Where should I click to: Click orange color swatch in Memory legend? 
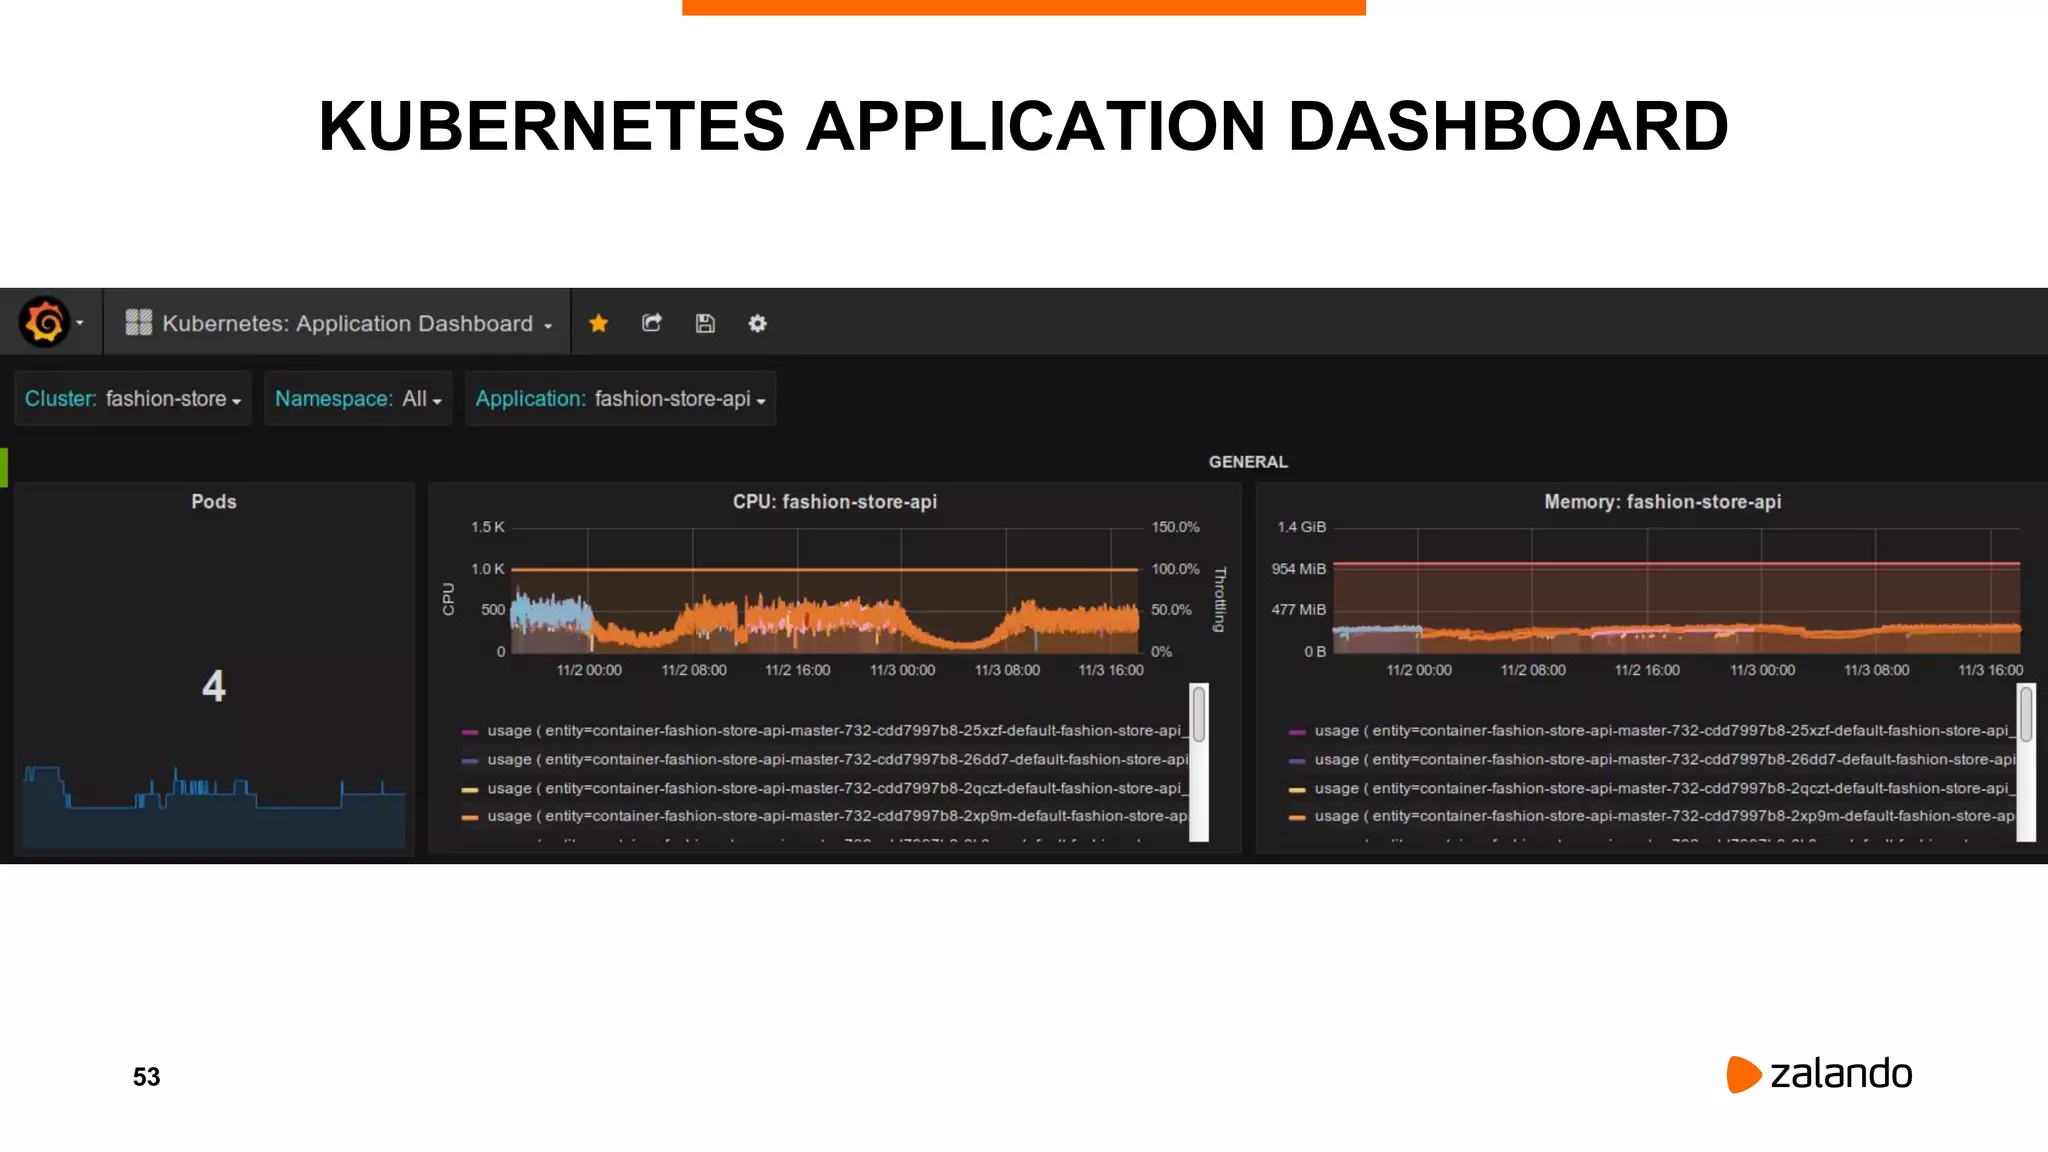1297,817
